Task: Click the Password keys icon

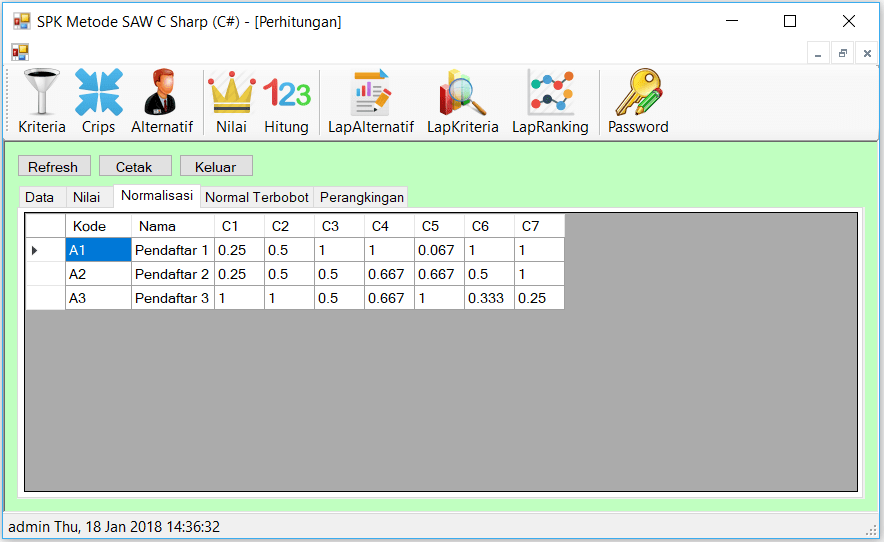Action: coord(638,93)
